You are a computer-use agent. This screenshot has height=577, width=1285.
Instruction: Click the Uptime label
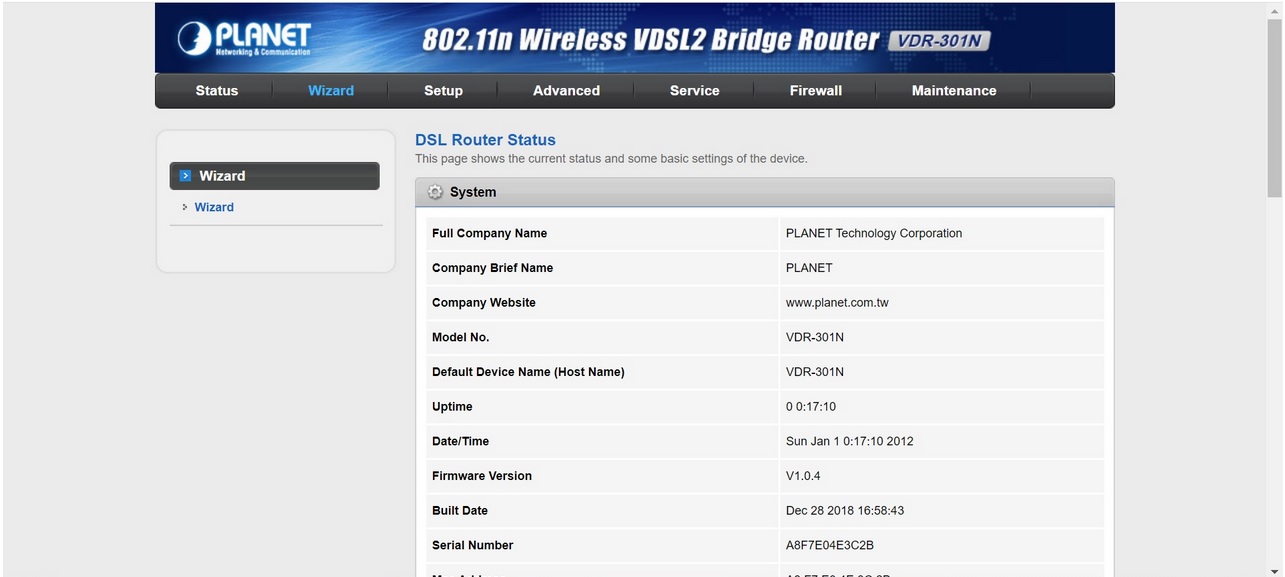[452, 407]
